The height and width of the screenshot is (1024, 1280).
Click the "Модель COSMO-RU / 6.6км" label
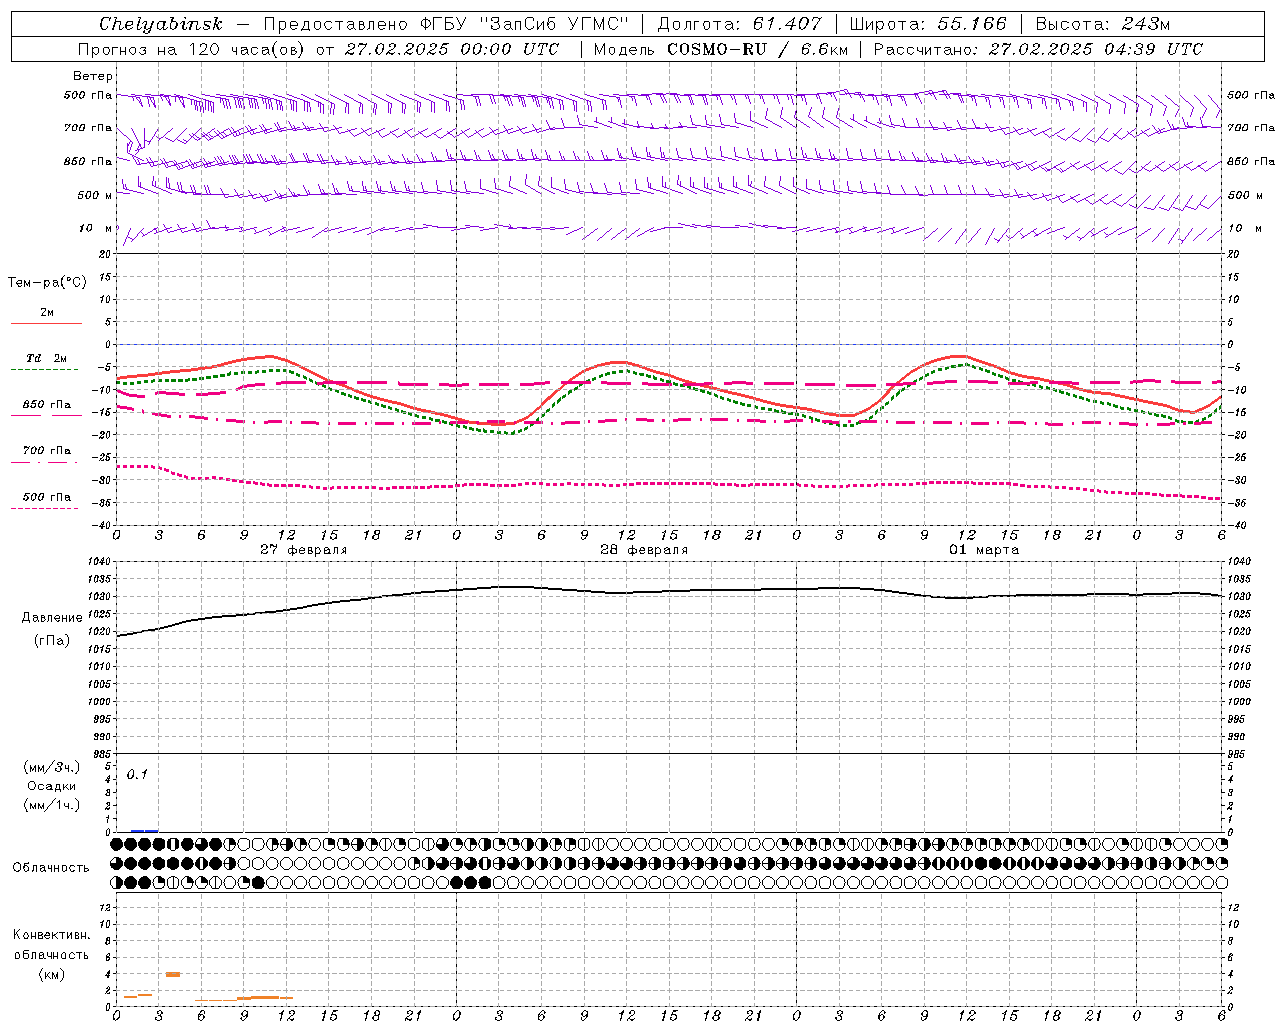pyautogui.click(x=721, y=49)
